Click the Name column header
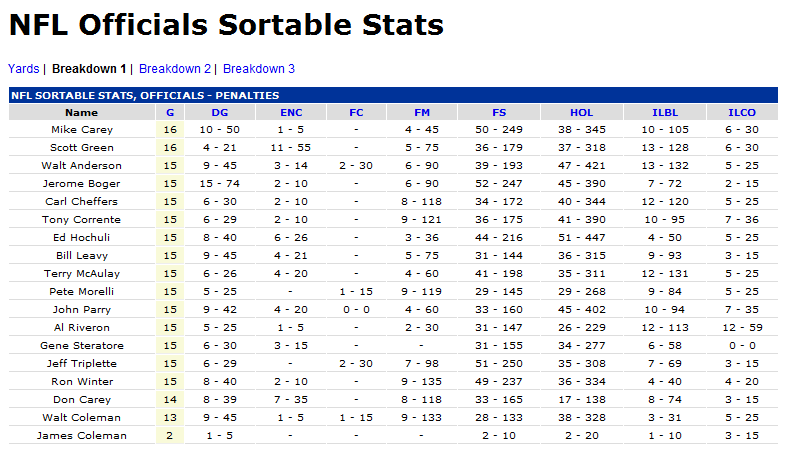Image resolution: width=789 pixels, height=457 pixels. 81,112
